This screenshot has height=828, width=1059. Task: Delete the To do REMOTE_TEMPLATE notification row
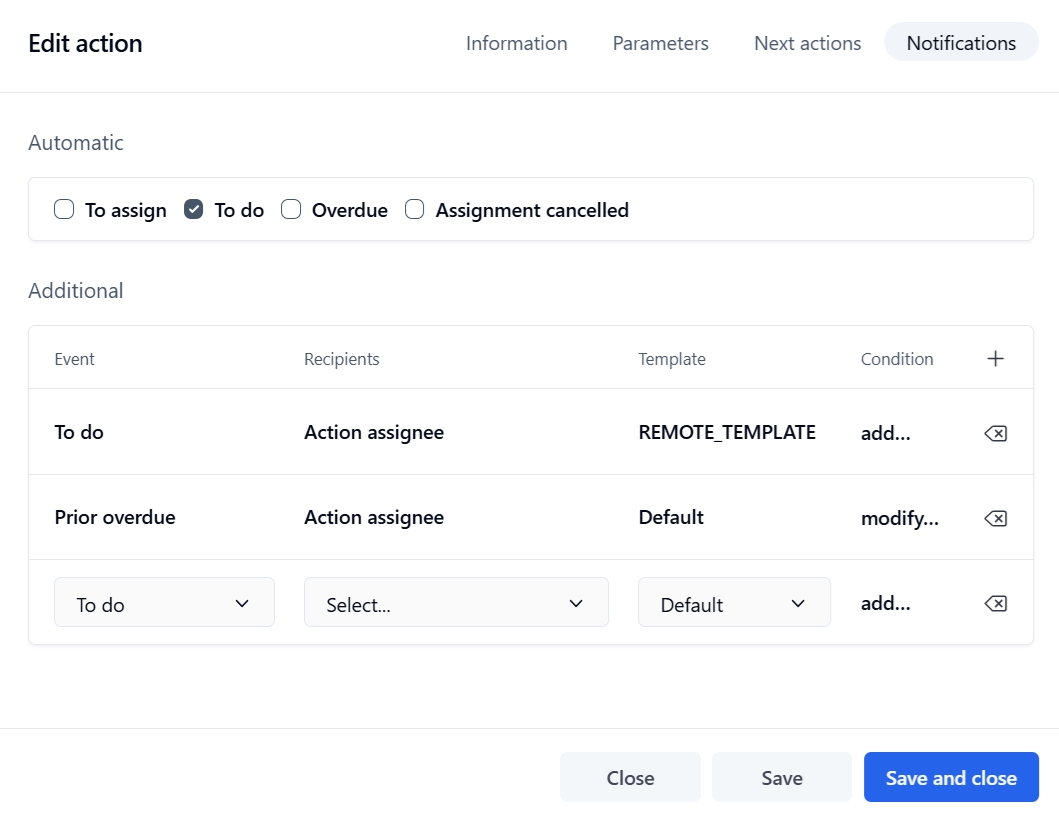pyautogui.click(x=995, y=433)
